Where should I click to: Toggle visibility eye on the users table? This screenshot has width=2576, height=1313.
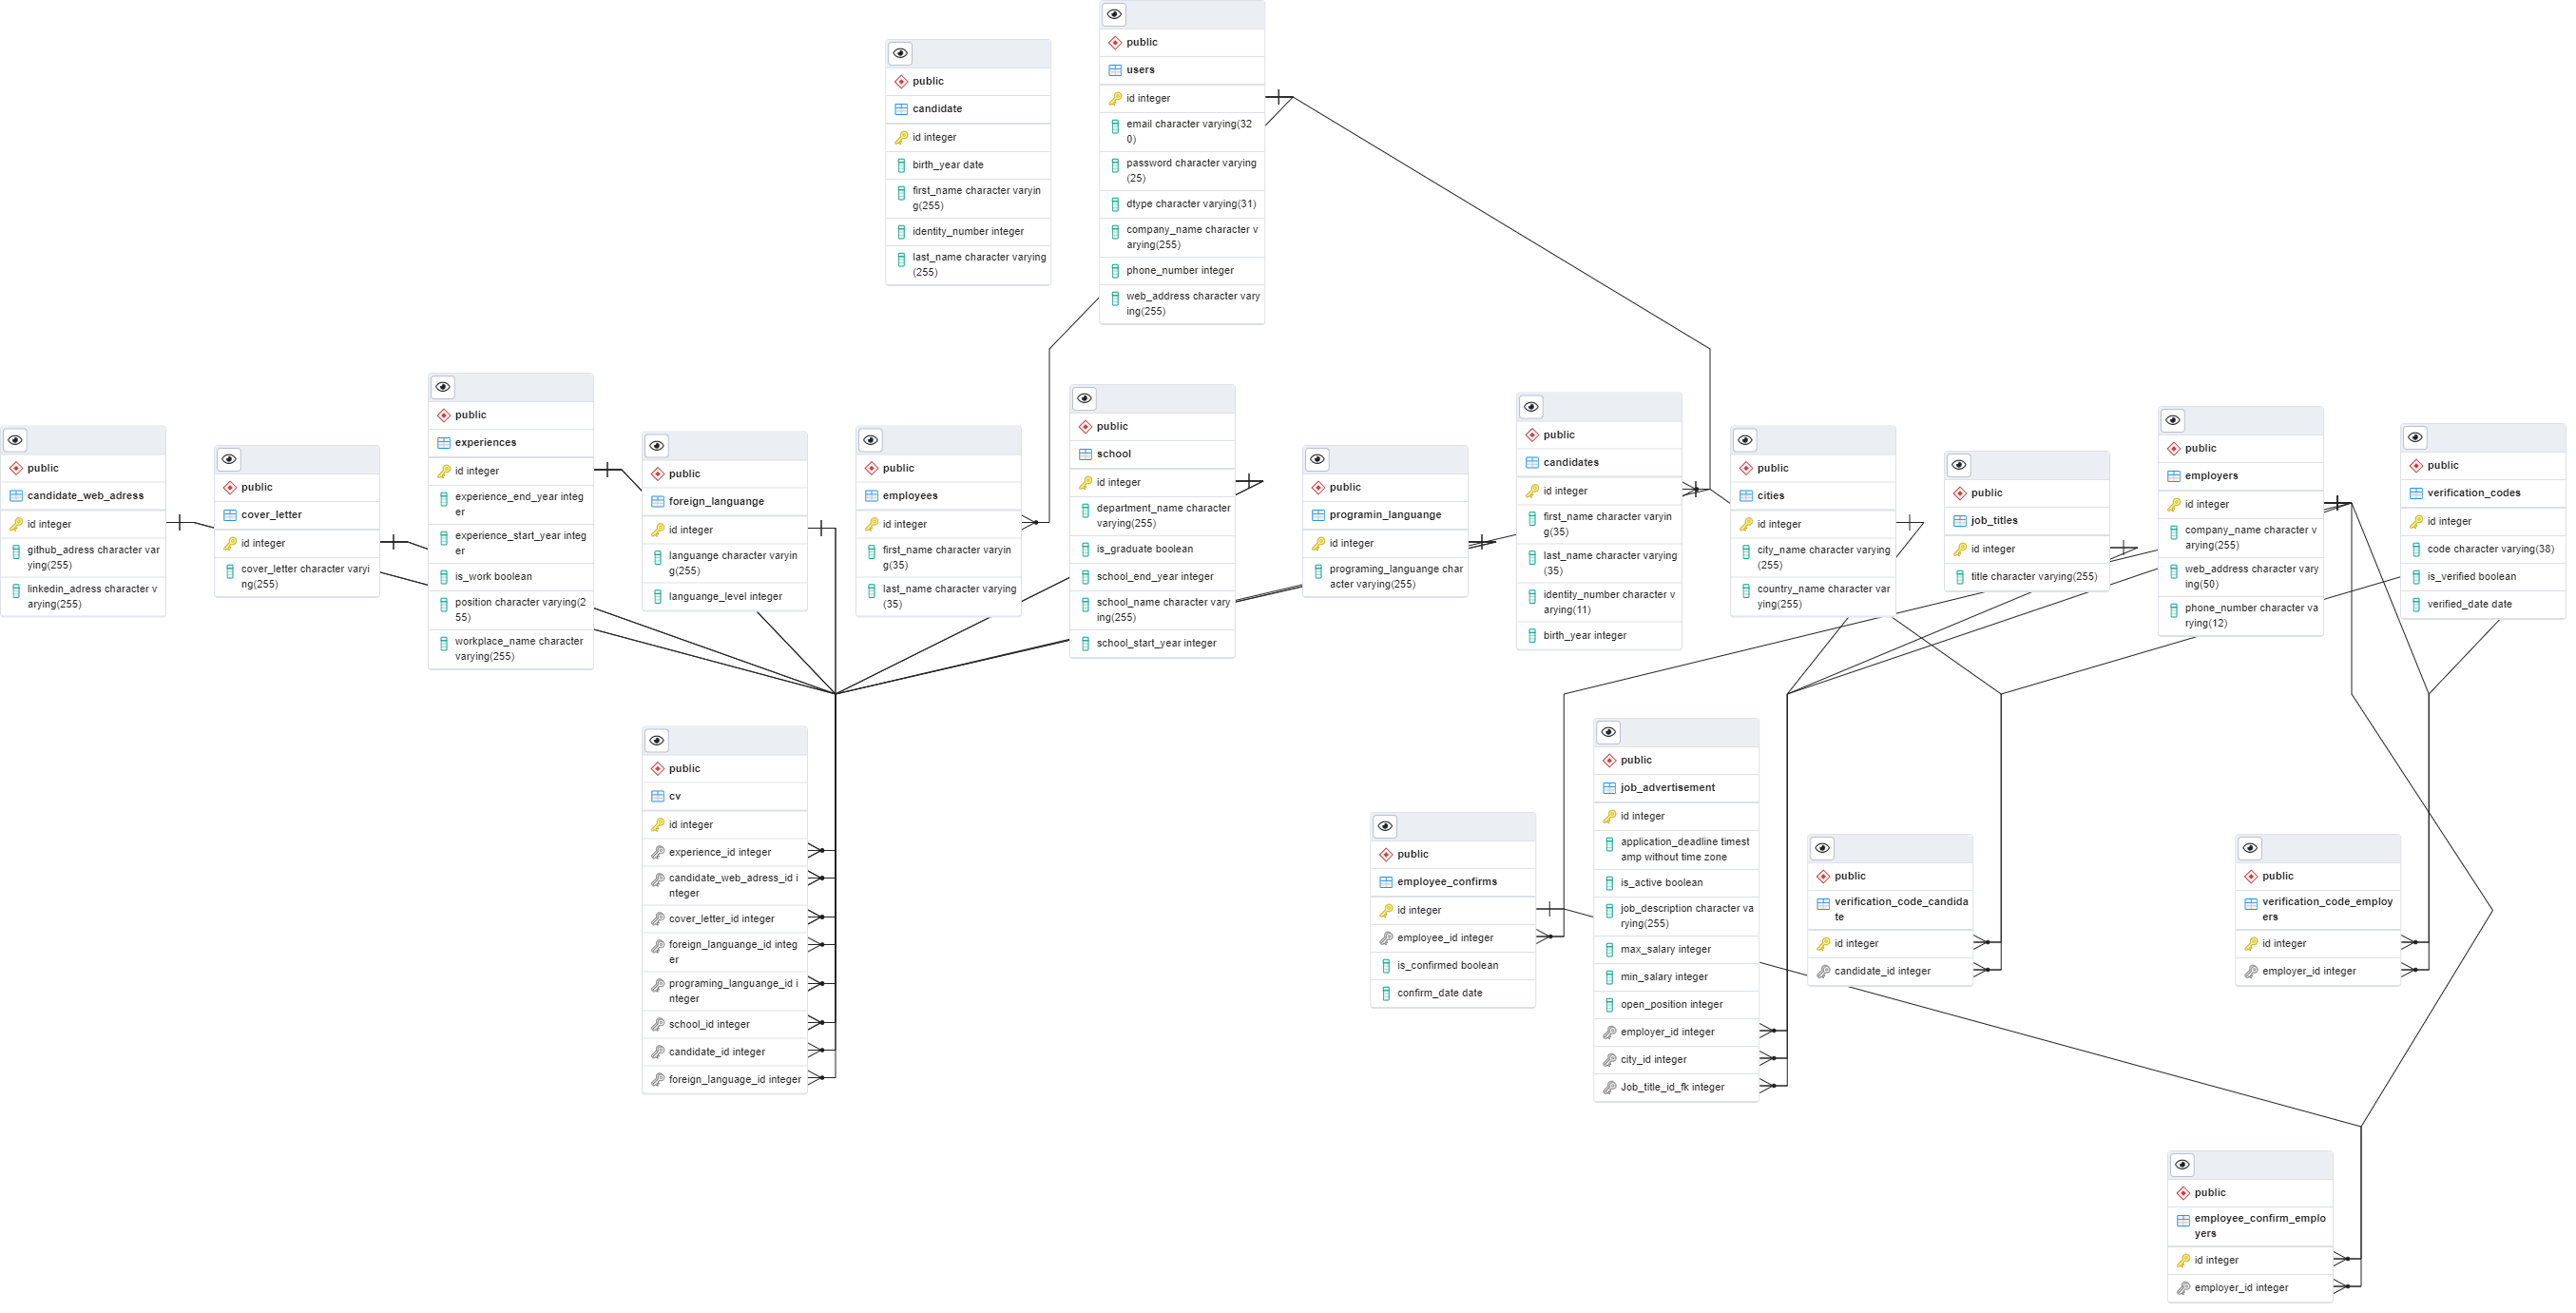(x=1113, y=14)
